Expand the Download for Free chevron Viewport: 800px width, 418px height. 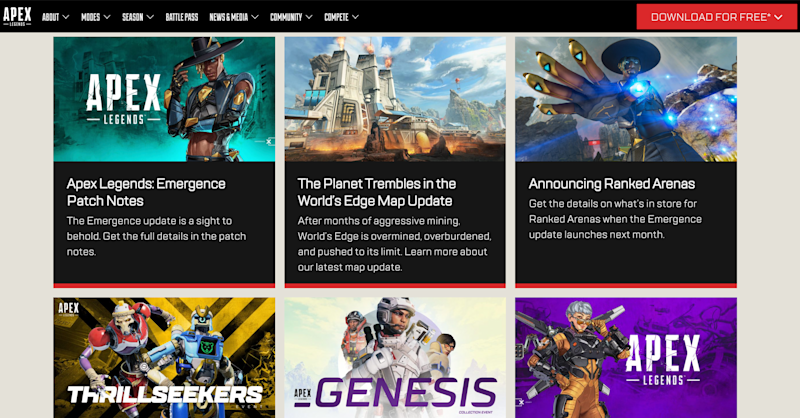(x=778, y=17)
